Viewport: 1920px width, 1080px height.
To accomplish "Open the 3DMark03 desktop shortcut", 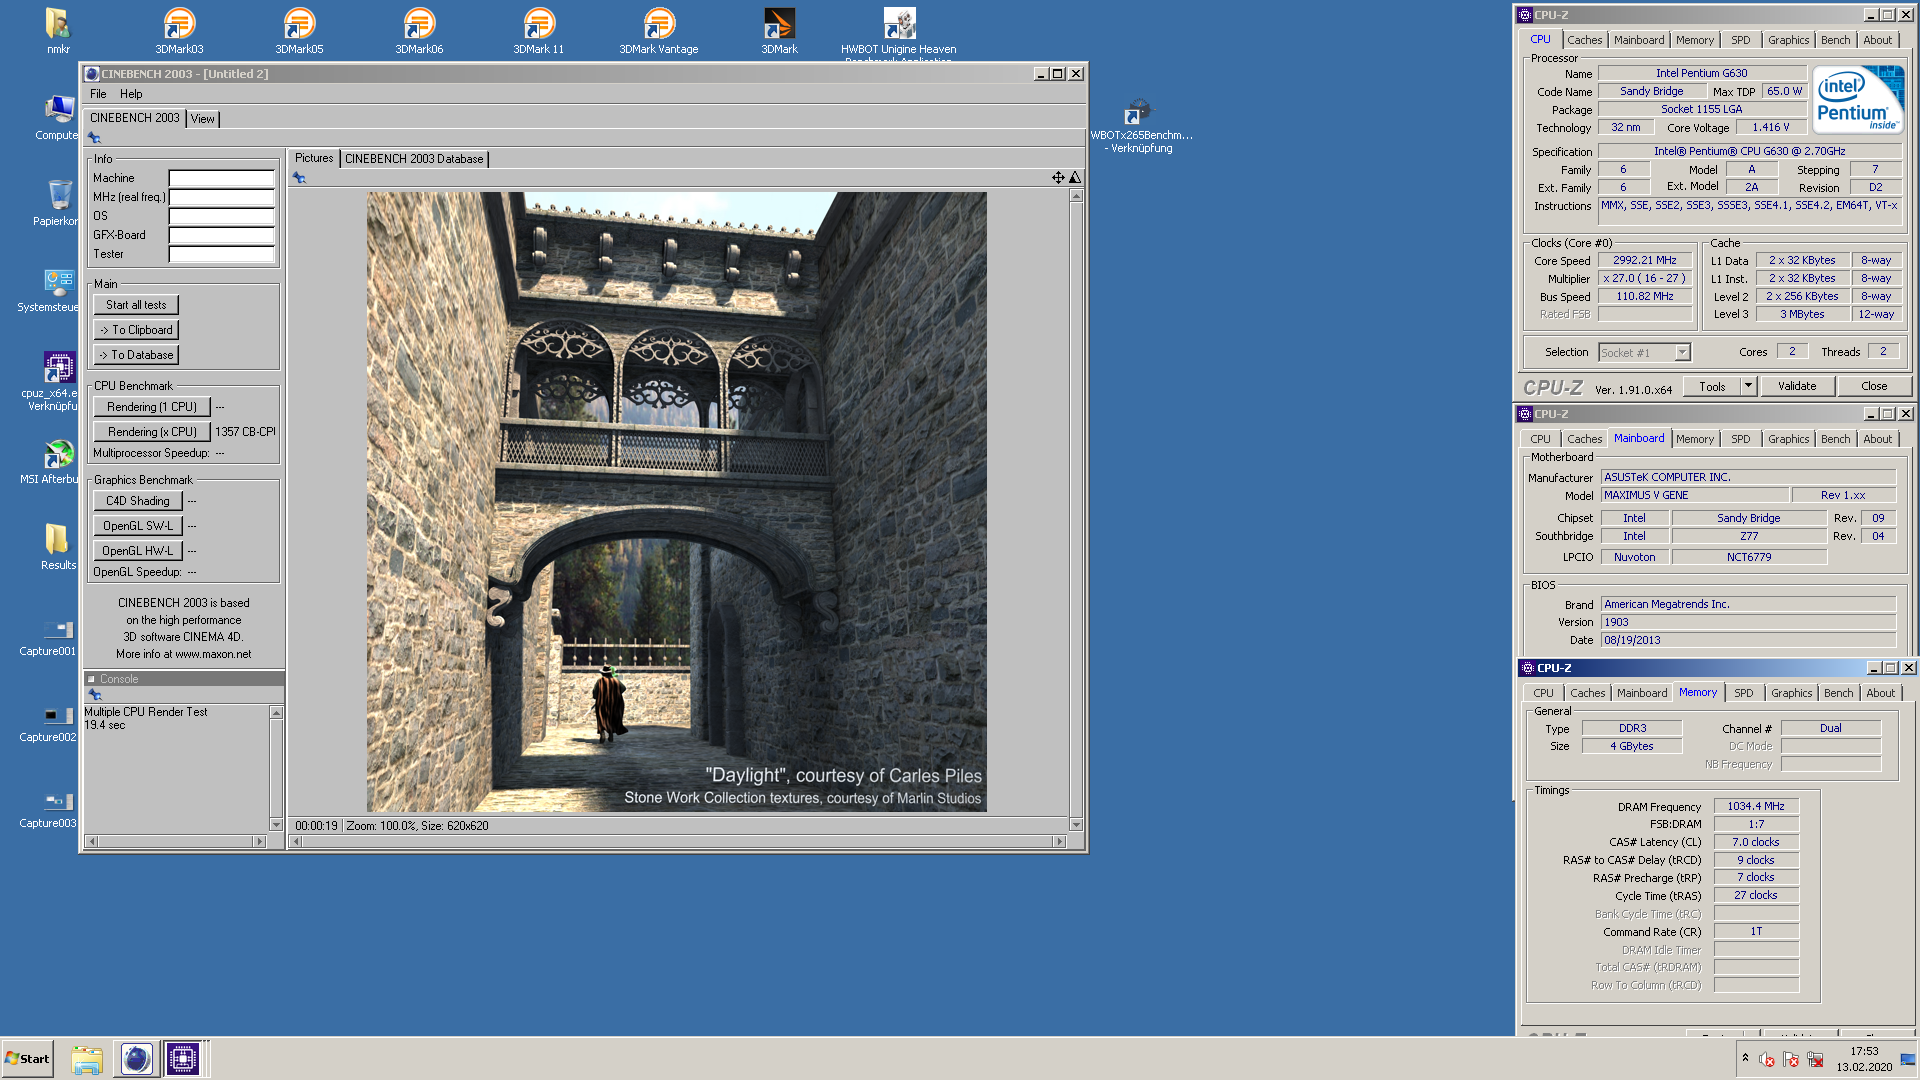I will point(179,30).
